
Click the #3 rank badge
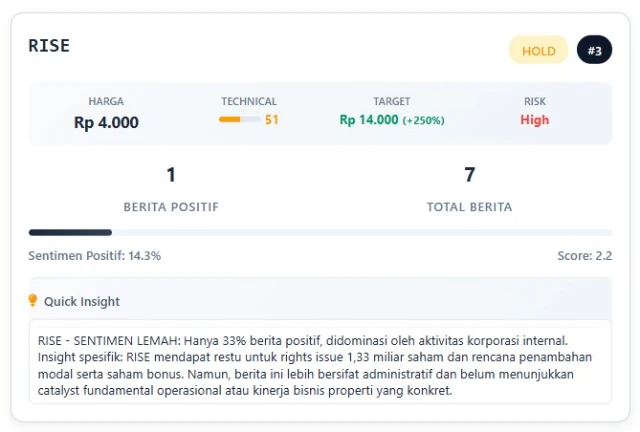[x=594, y=50]
